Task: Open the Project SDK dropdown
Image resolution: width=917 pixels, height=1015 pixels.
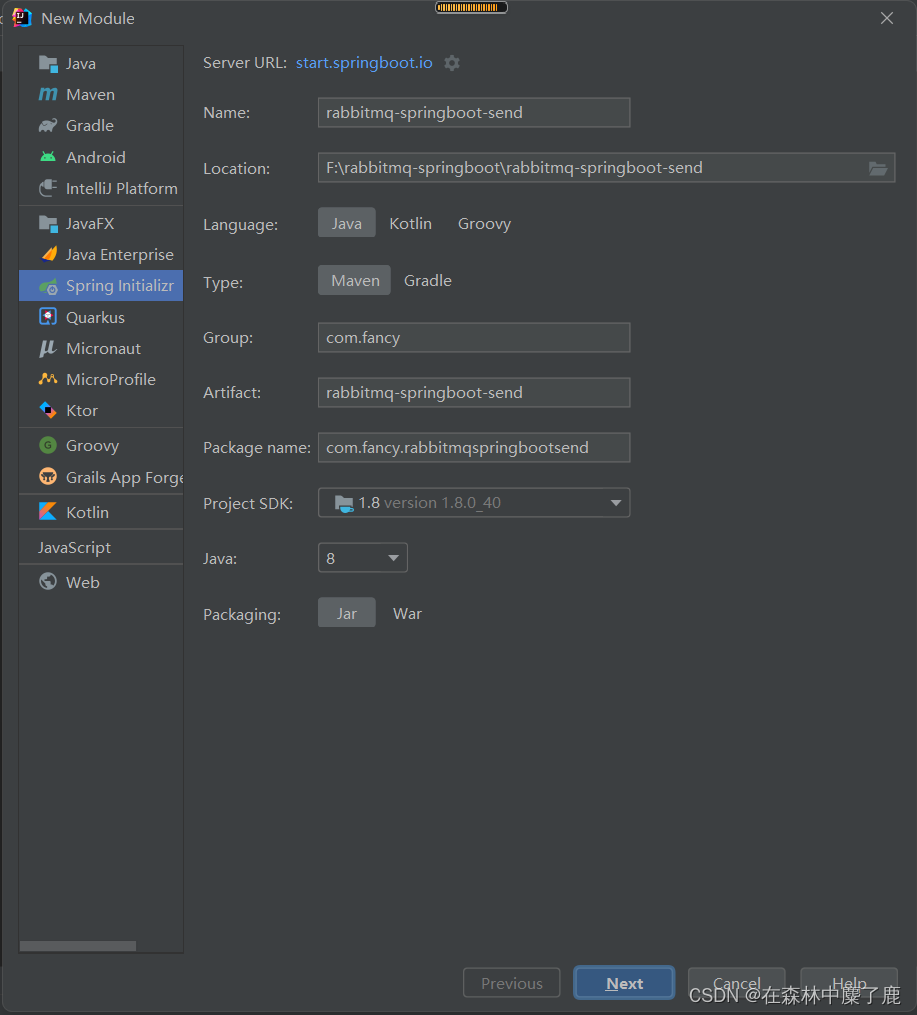Action: tap(474, 503)
